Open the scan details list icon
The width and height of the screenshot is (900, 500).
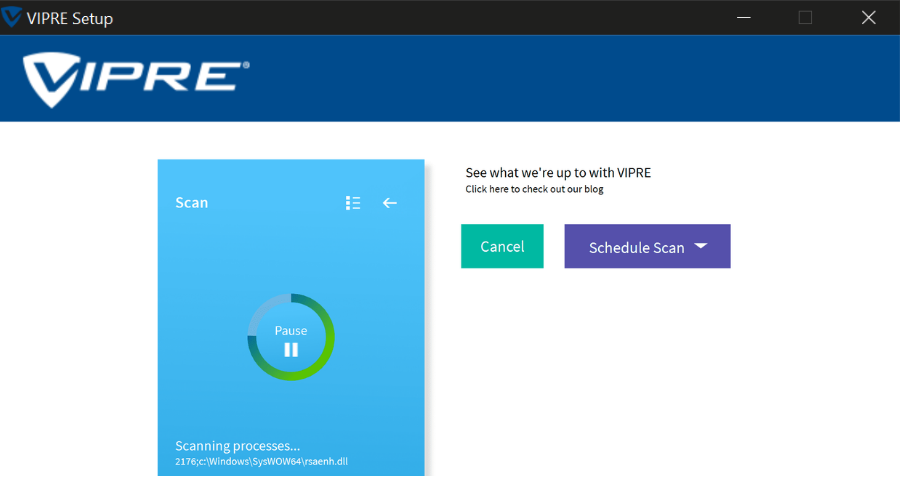click(x=353, y=203)
